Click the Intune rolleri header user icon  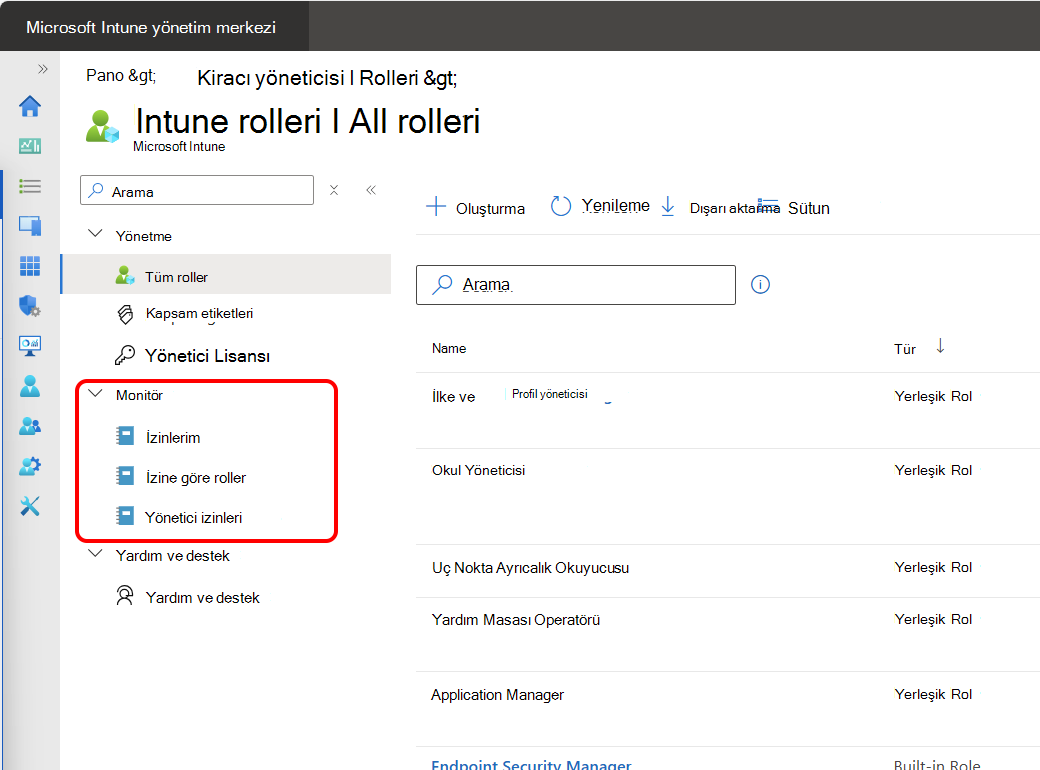pyautogui.click(x=102, y=127)
